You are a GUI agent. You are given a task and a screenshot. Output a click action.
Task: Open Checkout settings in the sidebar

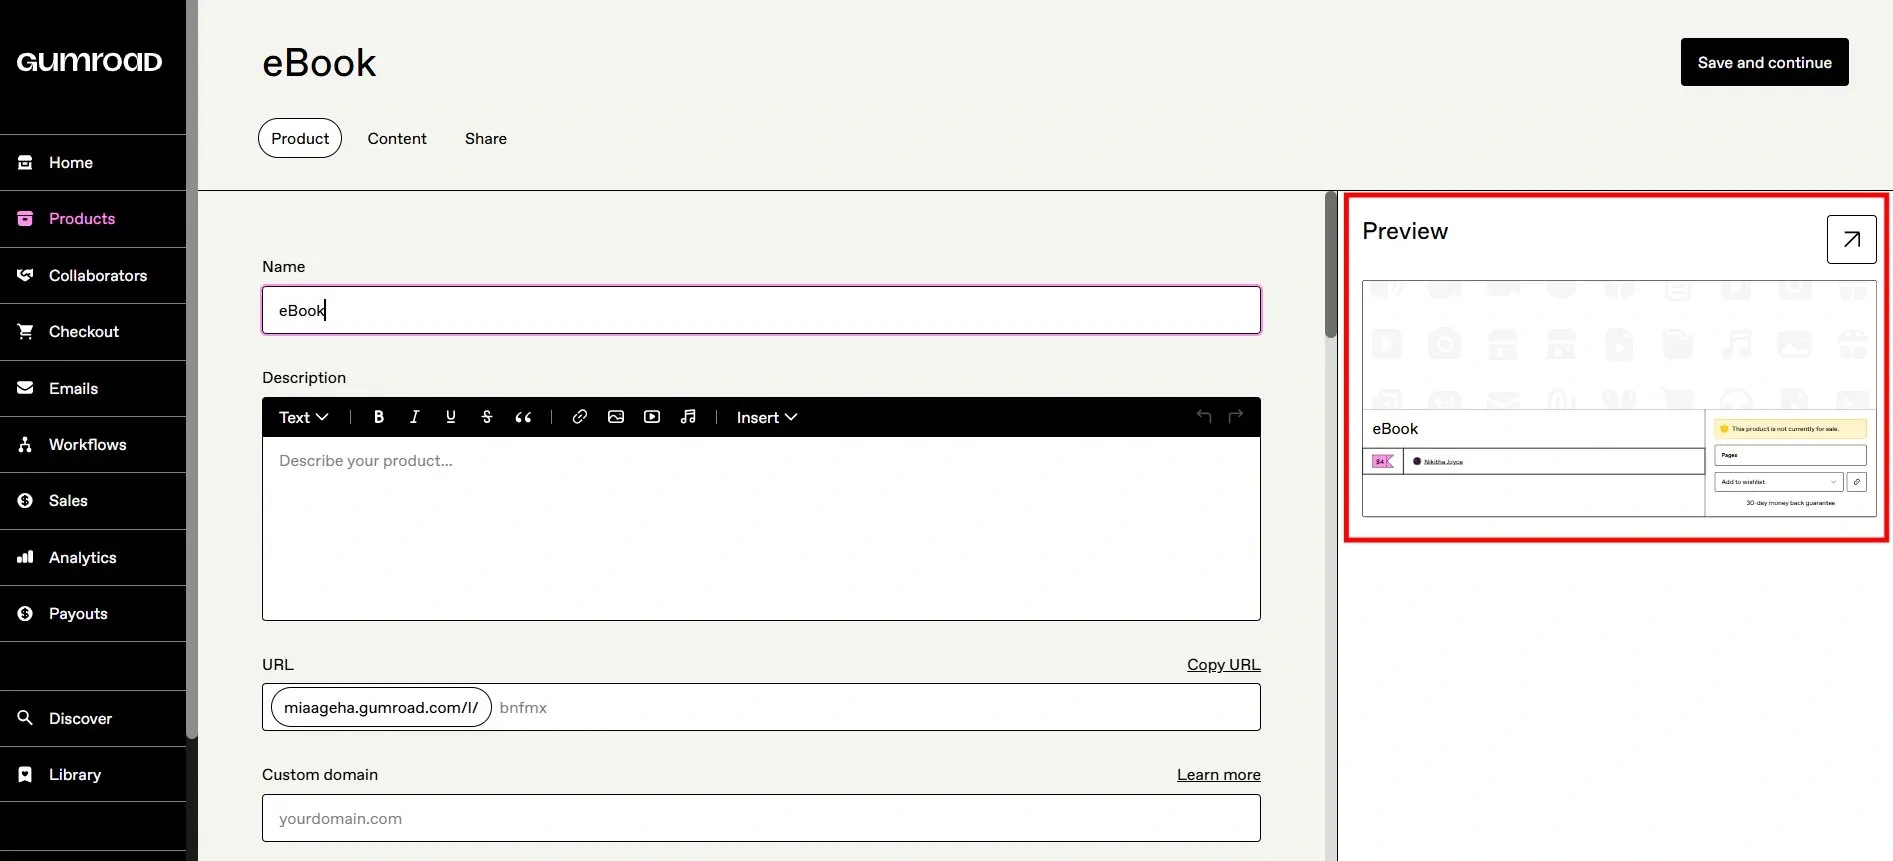point(93,331)
